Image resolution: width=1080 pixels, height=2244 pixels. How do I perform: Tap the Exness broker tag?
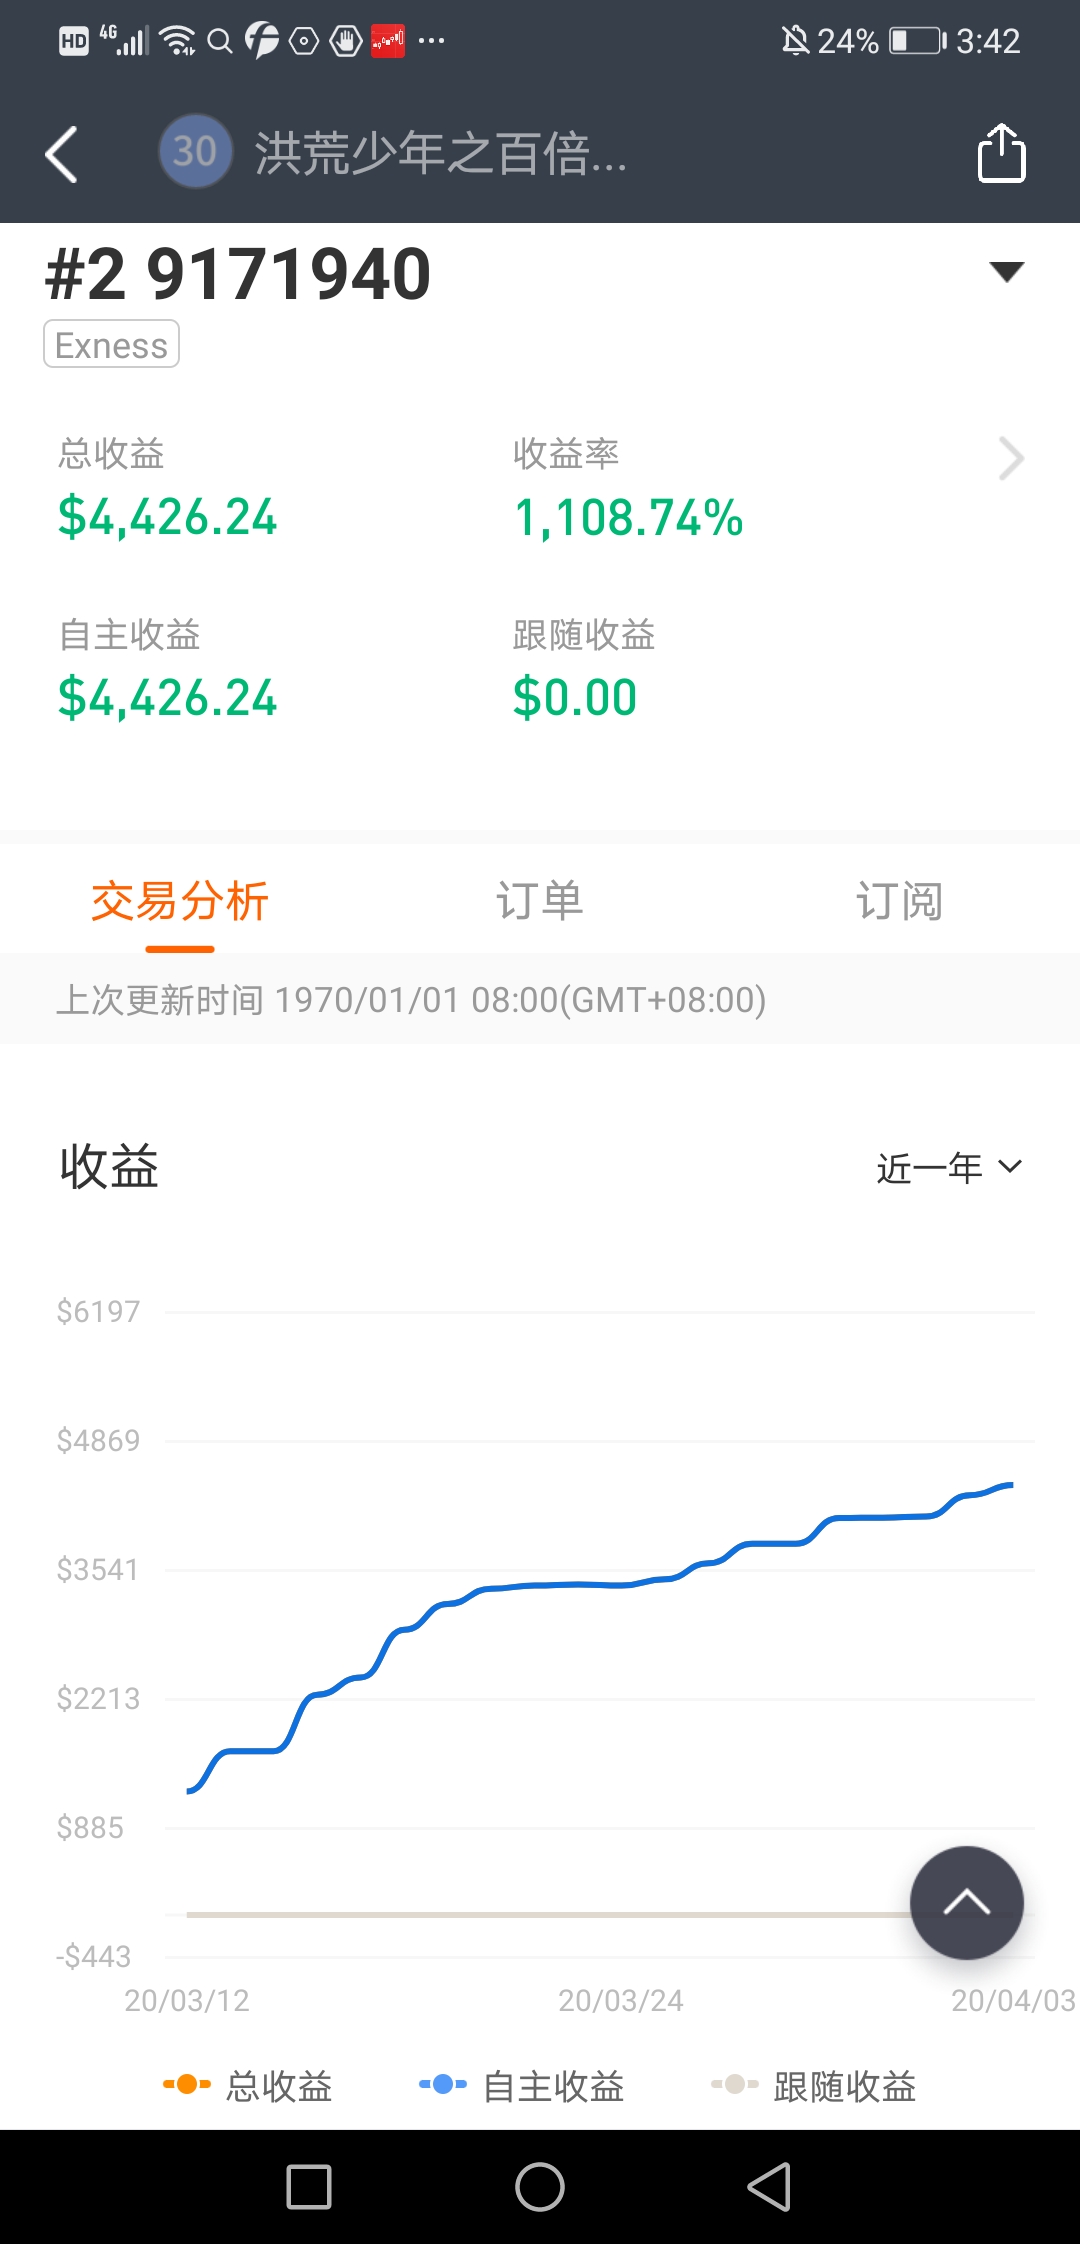coord(111,344)
